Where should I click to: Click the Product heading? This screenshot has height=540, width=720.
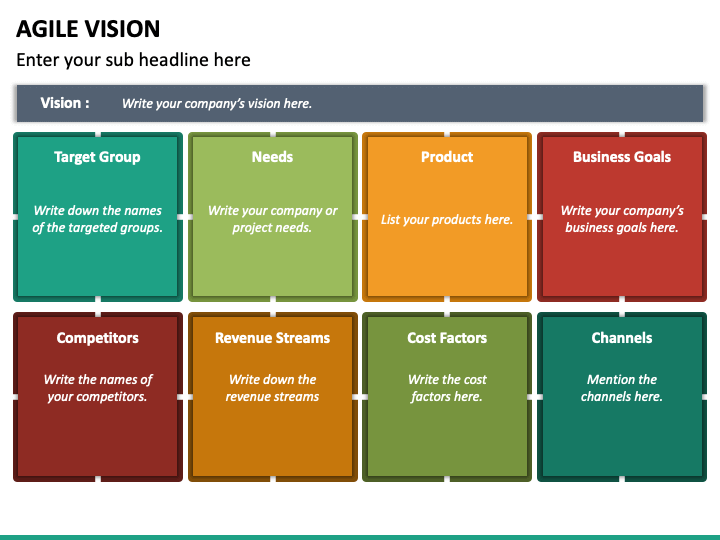click(x=447, y=157)
